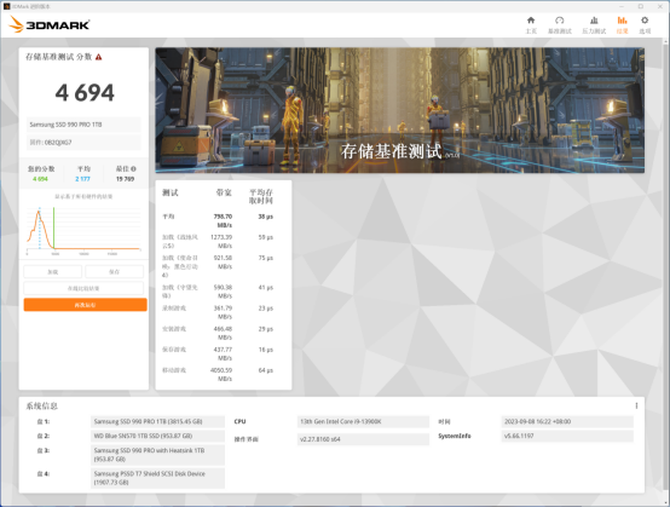Click Compare result online (在线比较结果) button

click(85, 288)
